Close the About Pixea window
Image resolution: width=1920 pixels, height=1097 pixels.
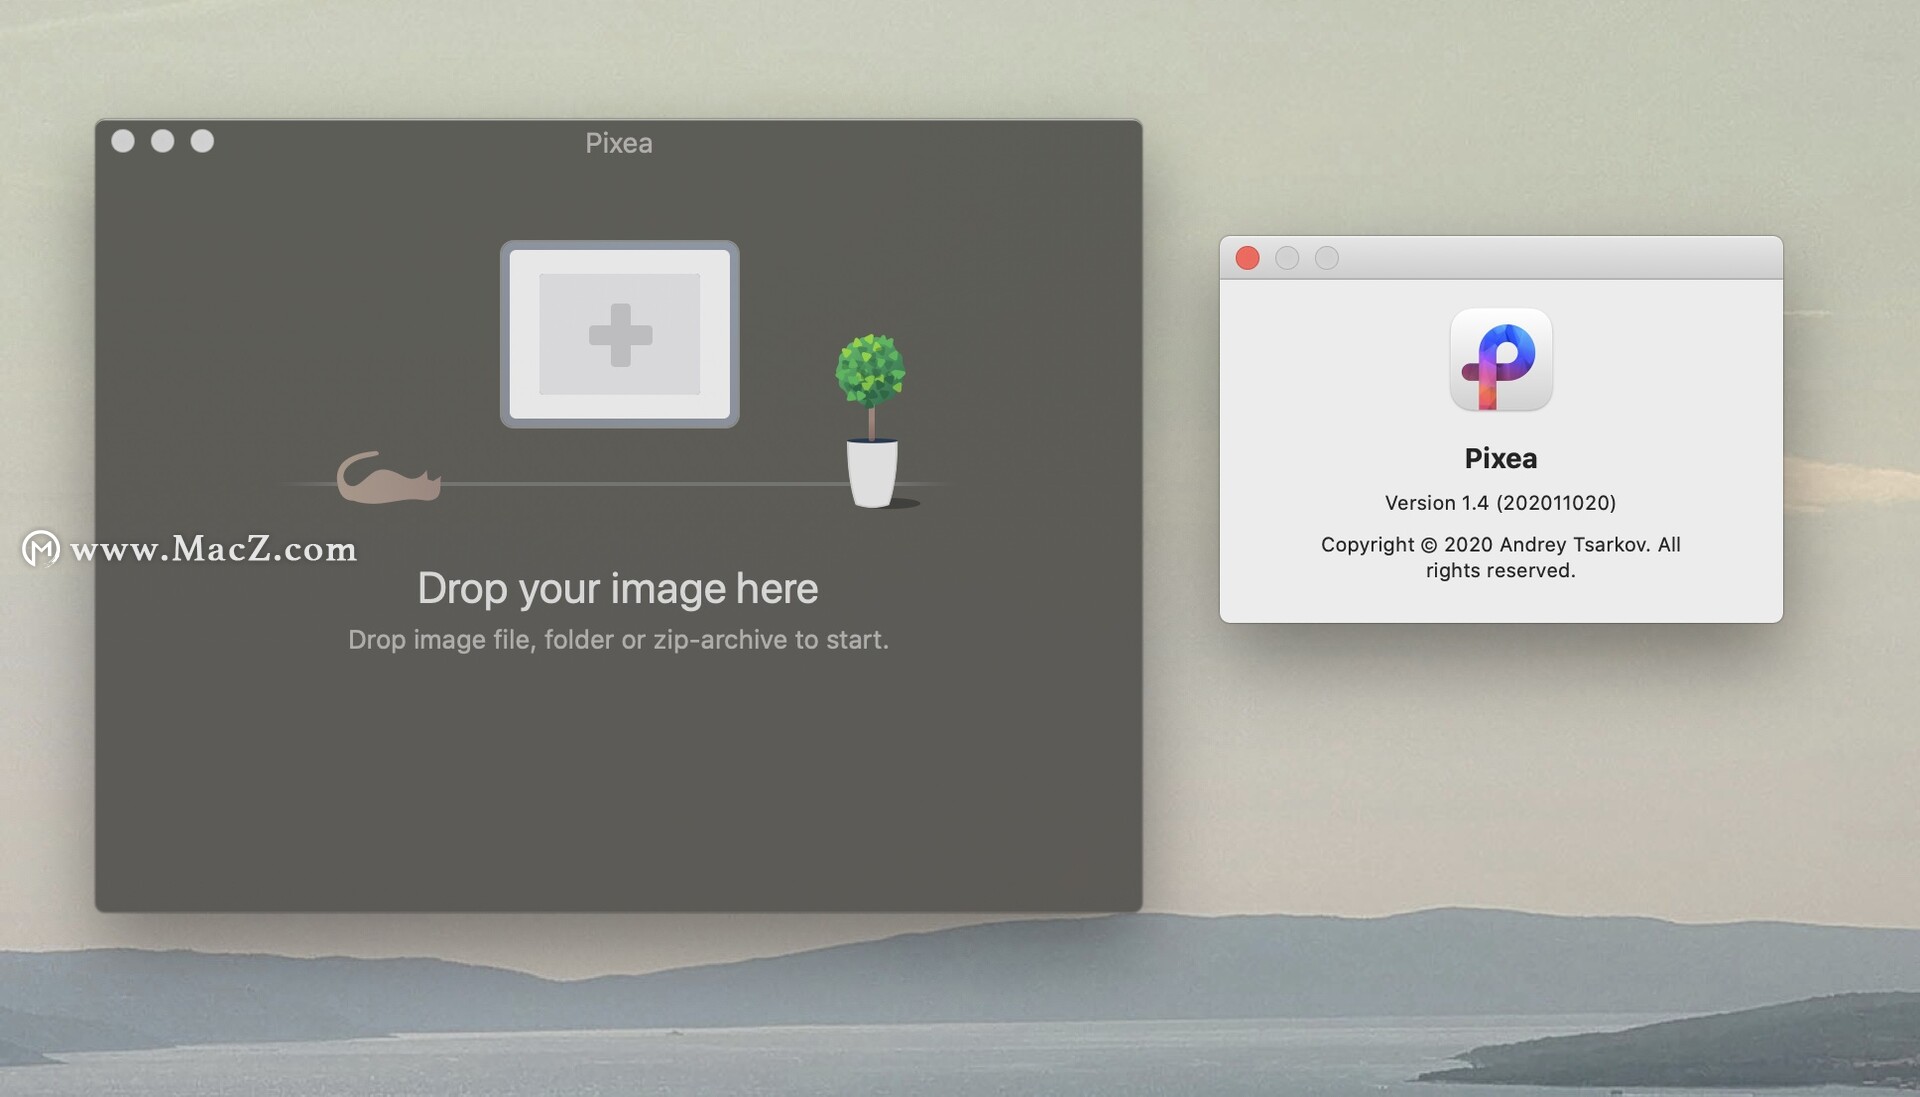(x=1247, y=258)
